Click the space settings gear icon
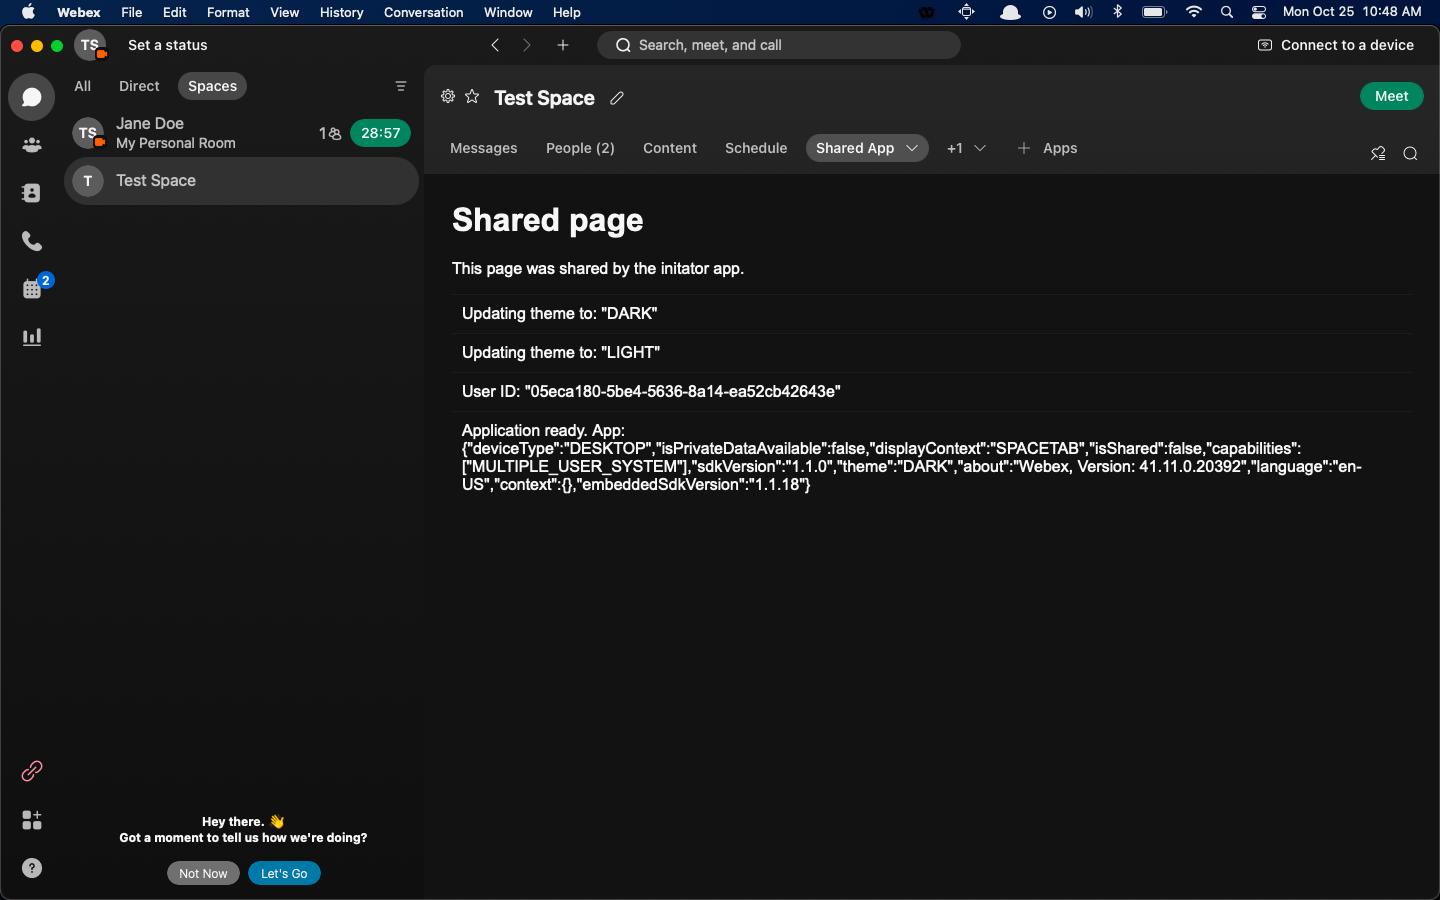 [x=448, y=97]
